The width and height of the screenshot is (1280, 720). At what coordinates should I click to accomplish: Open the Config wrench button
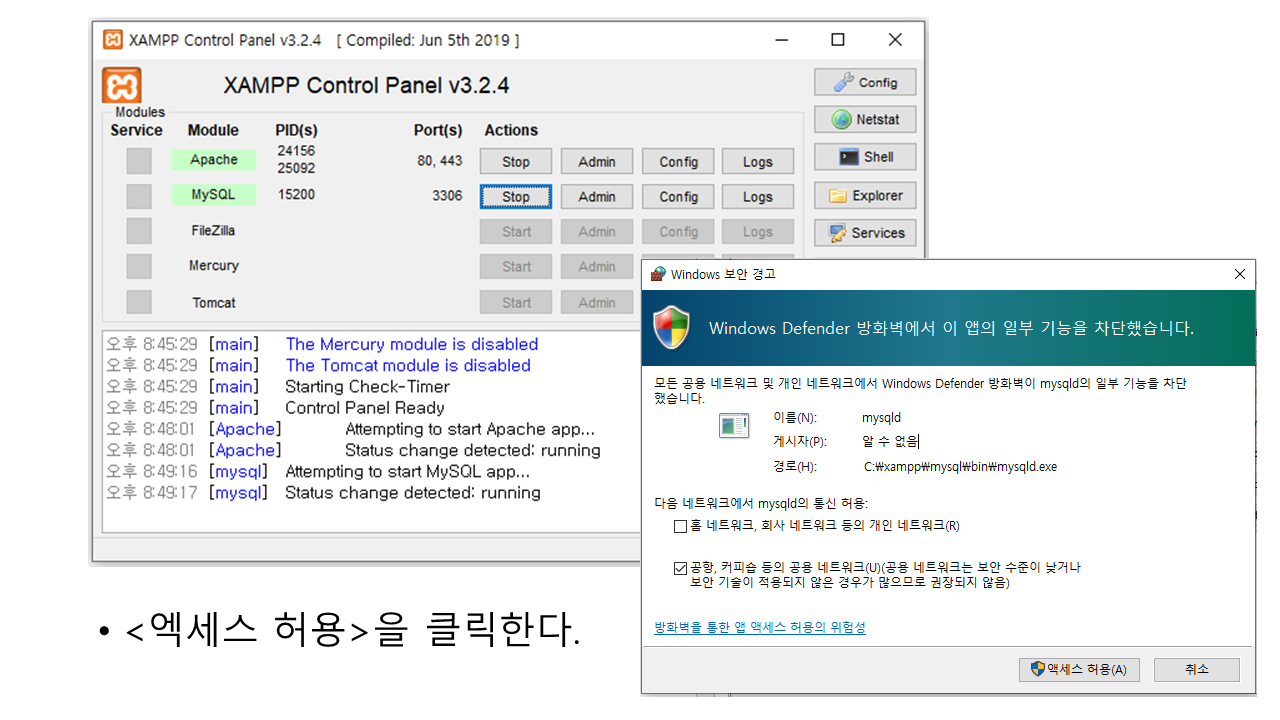pyautogui.click(x=865, y=82)
